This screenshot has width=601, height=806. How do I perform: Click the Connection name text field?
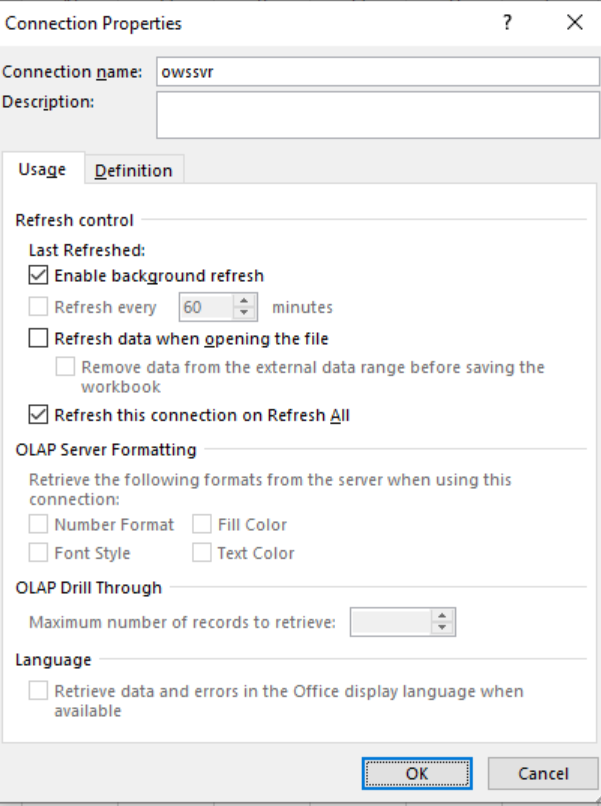376,72
